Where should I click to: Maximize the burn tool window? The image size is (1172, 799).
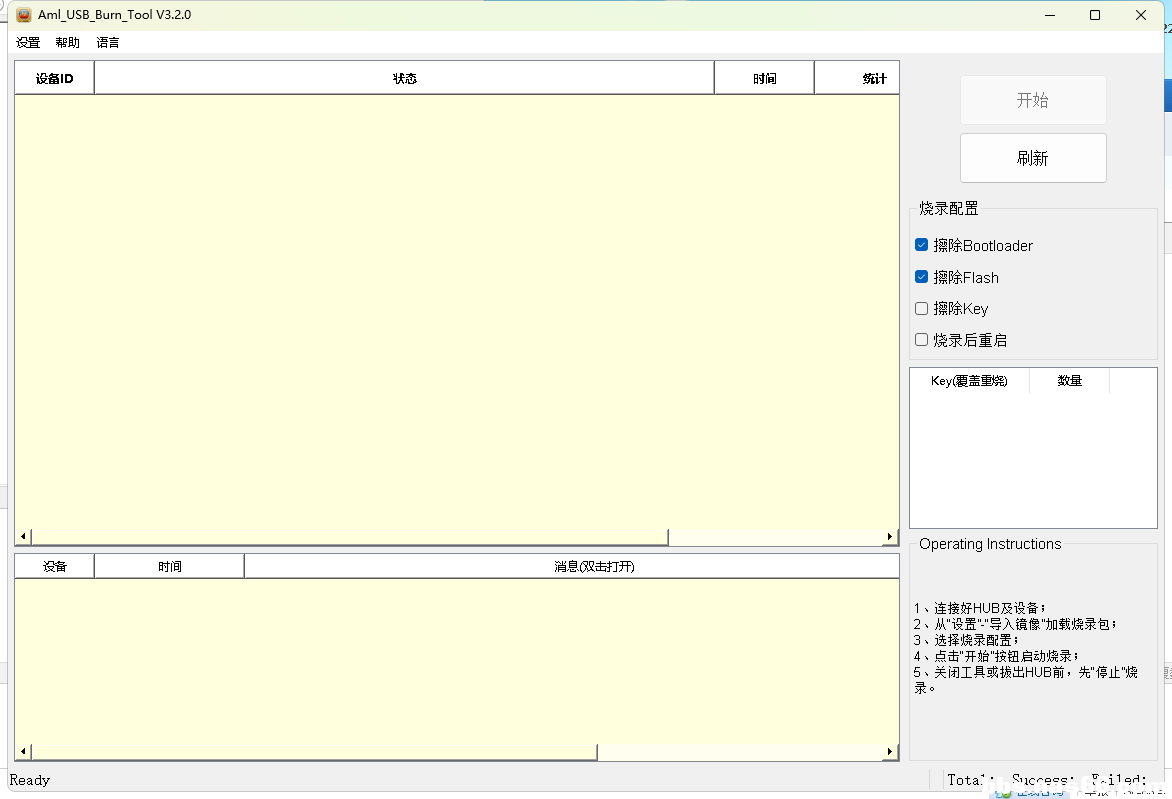[1095, 15]
